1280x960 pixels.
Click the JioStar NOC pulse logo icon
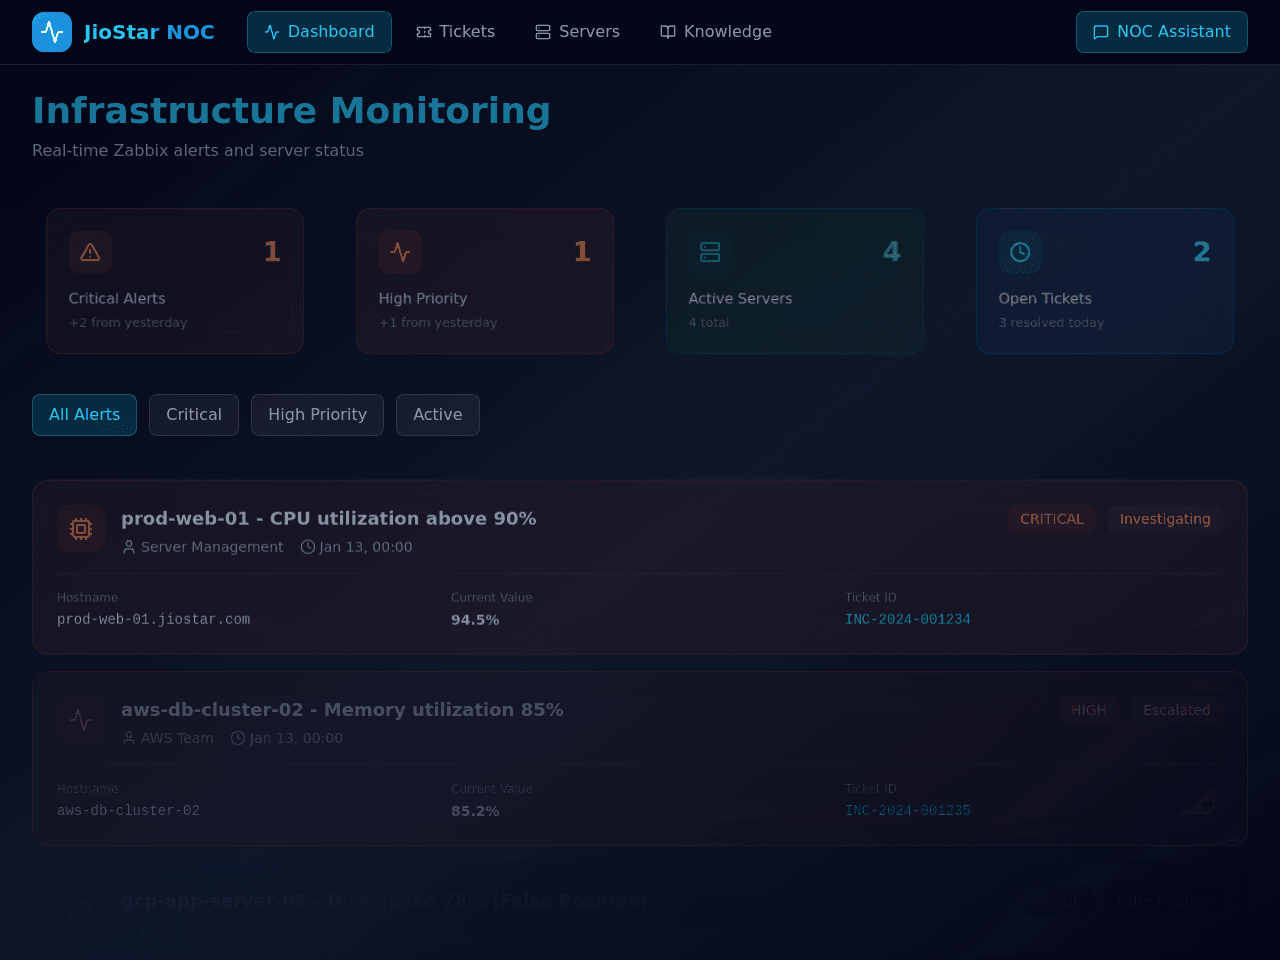click(x=52, y=32)
